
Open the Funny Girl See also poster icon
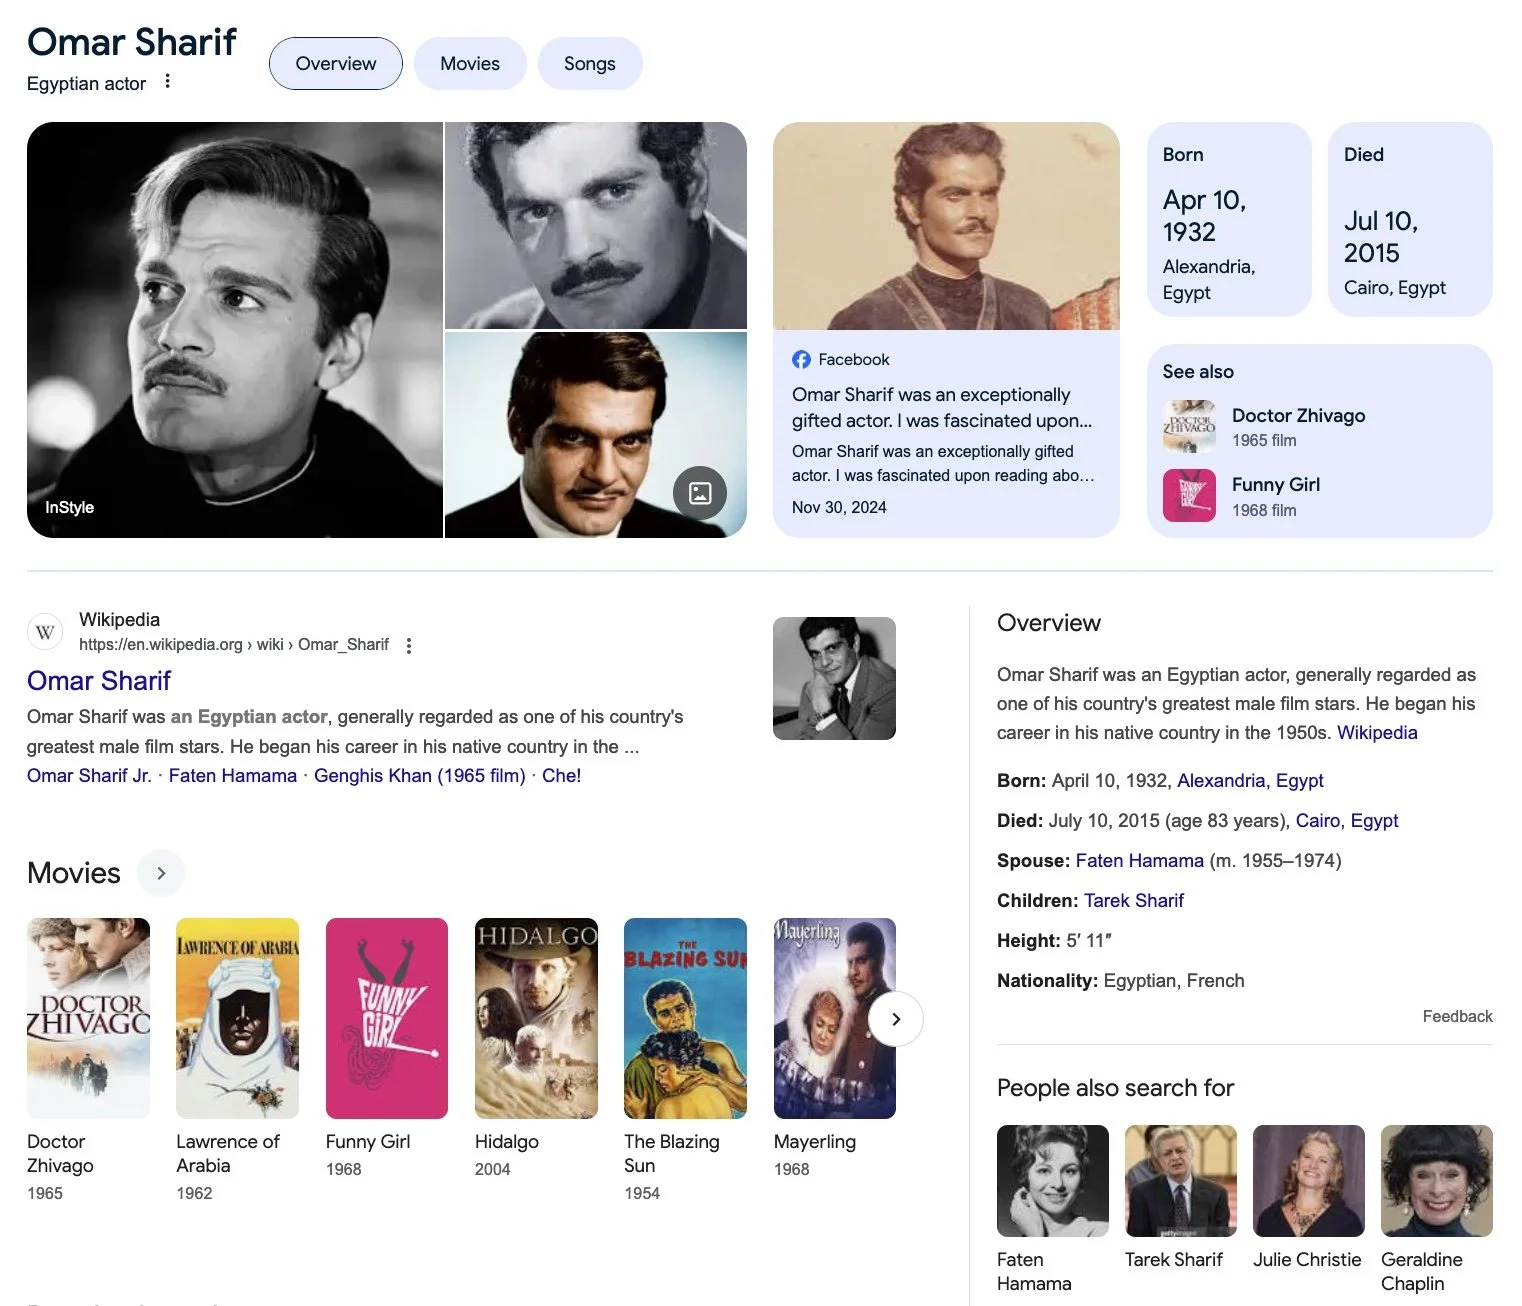click(1189, 496)
